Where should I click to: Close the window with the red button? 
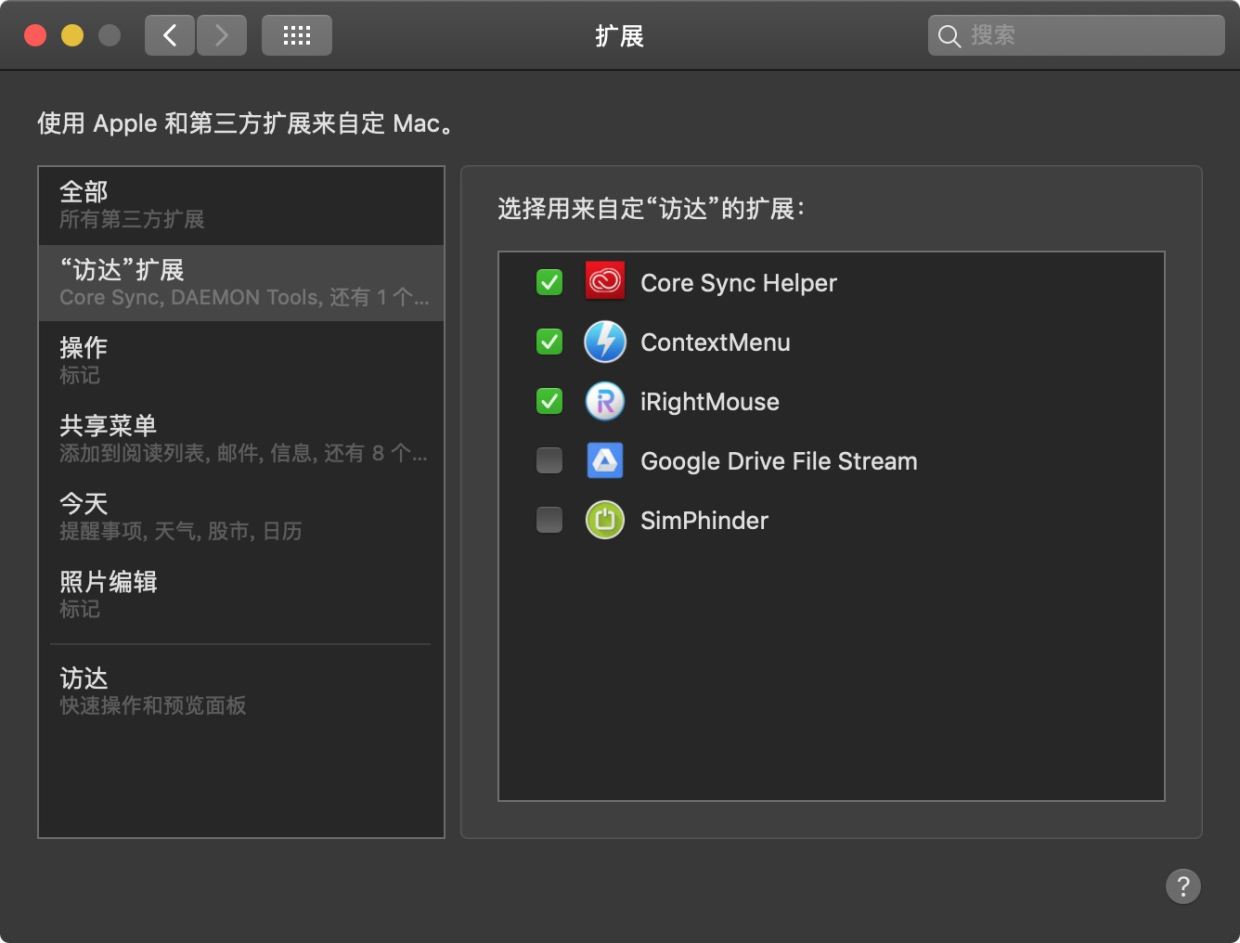click(35, 36)
